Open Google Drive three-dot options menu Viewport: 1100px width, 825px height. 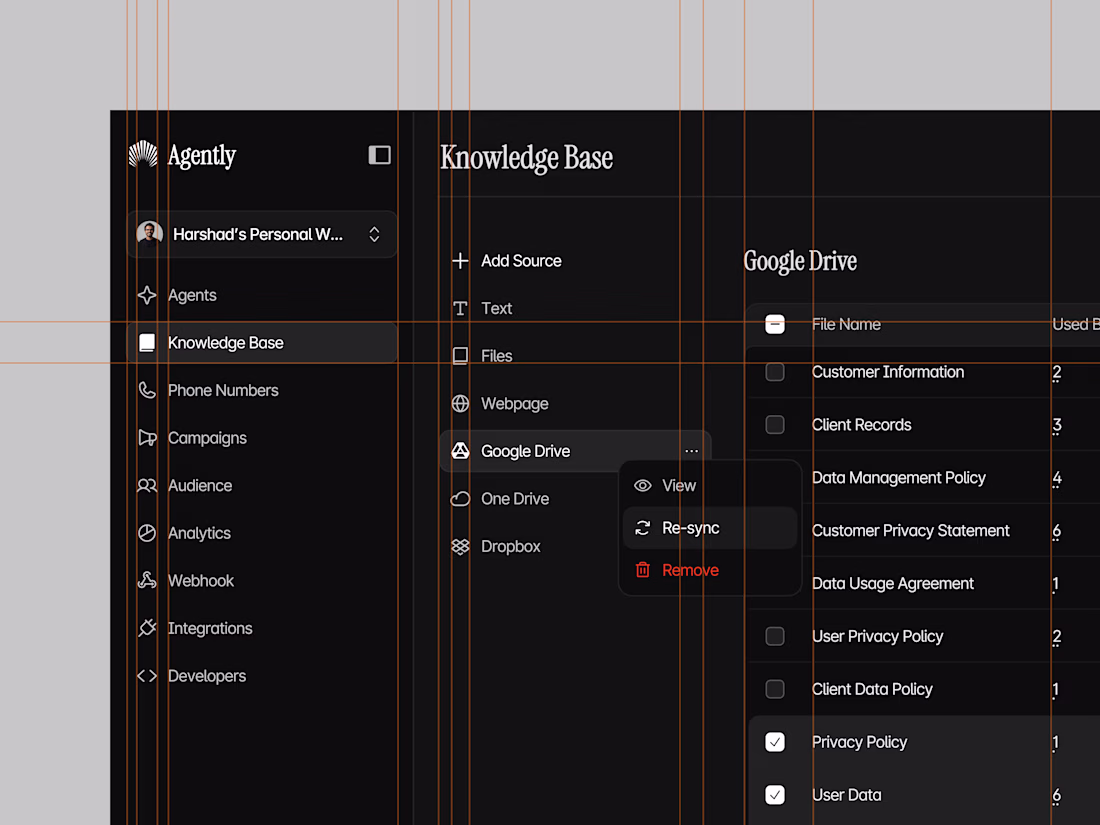(692, 451)
